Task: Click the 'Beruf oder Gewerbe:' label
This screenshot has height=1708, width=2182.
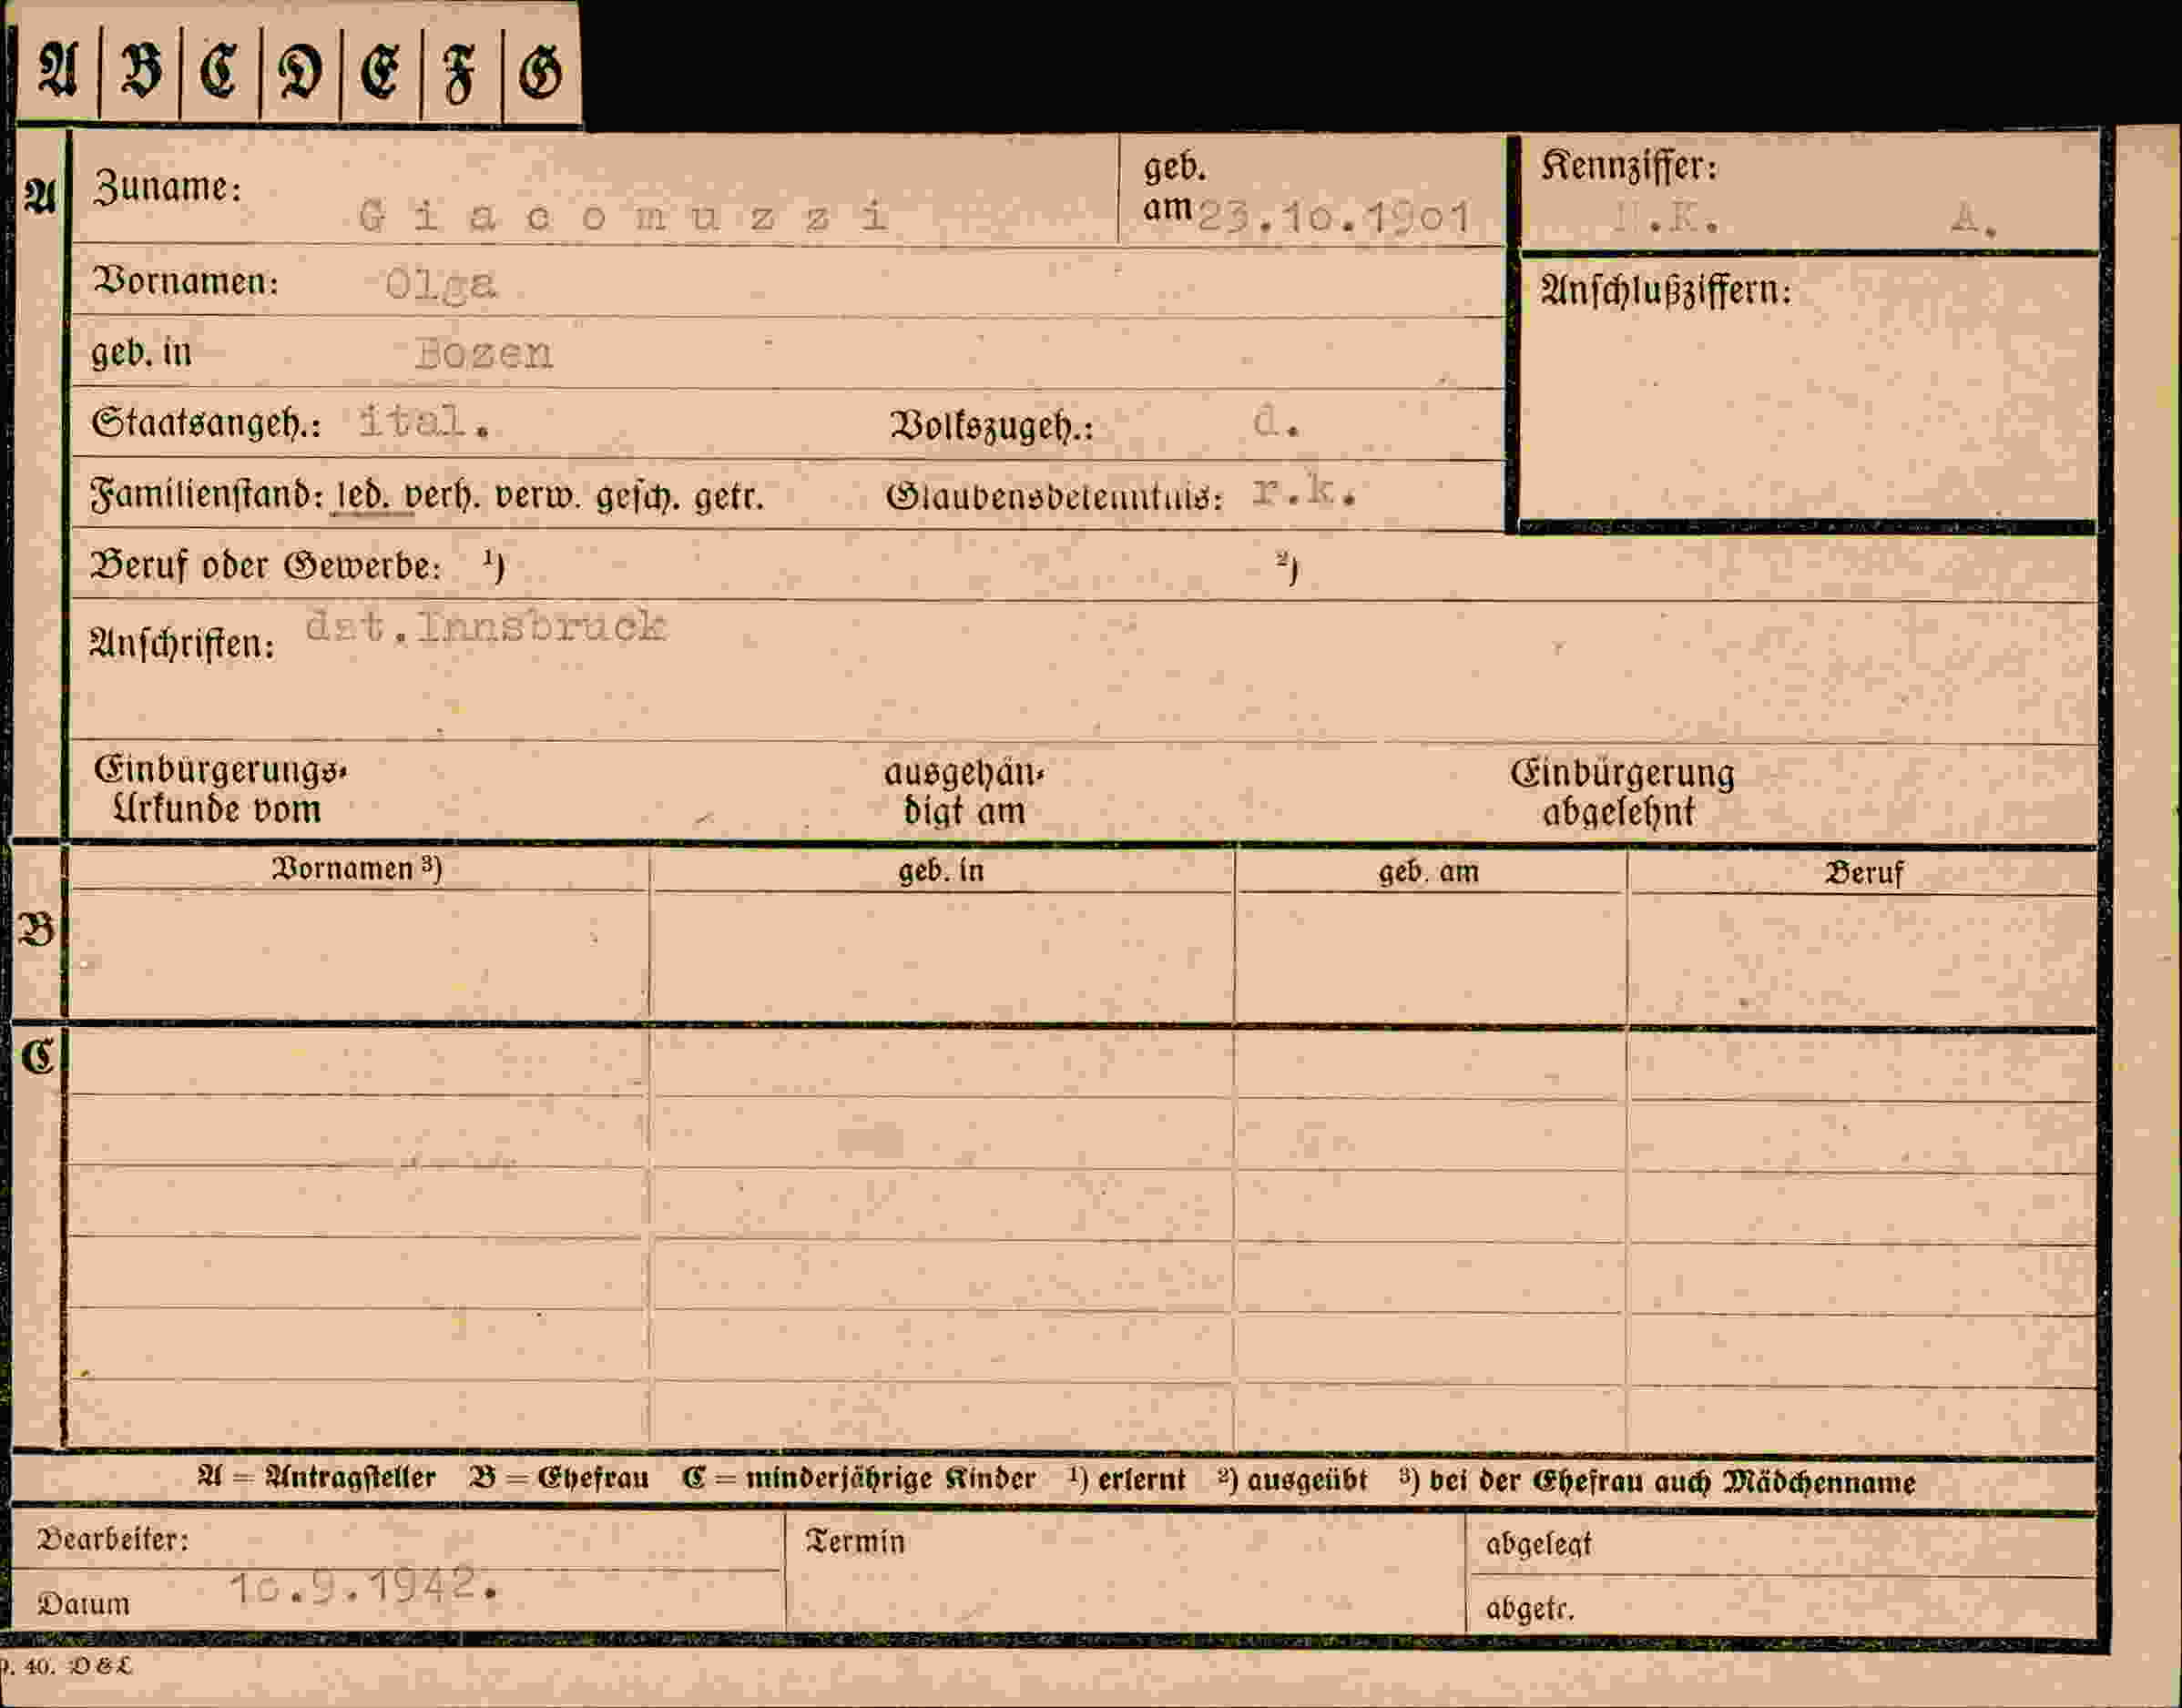Action: tap(265, 566)
